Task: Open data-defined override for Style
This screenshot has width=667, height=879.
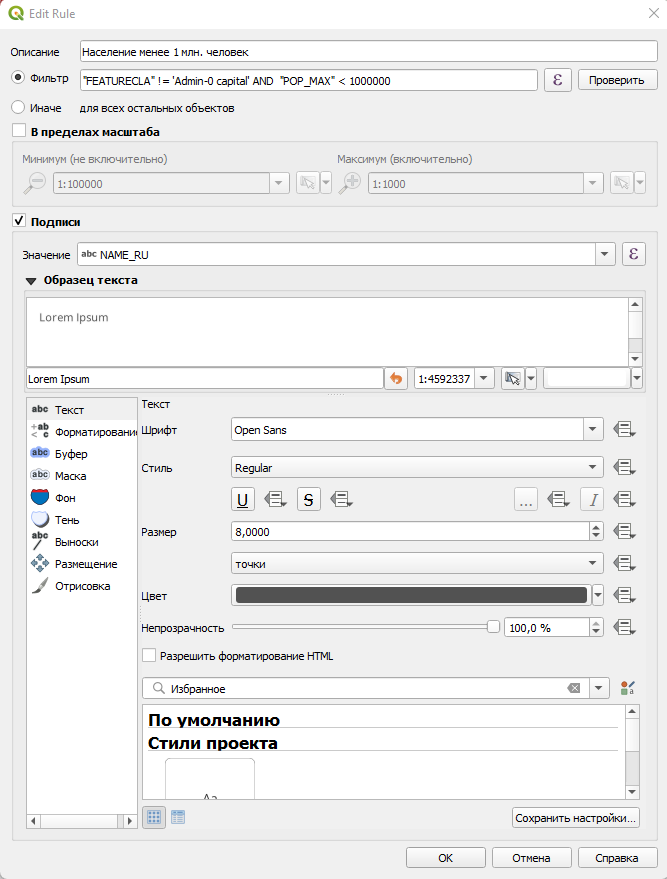Action: 624,467
